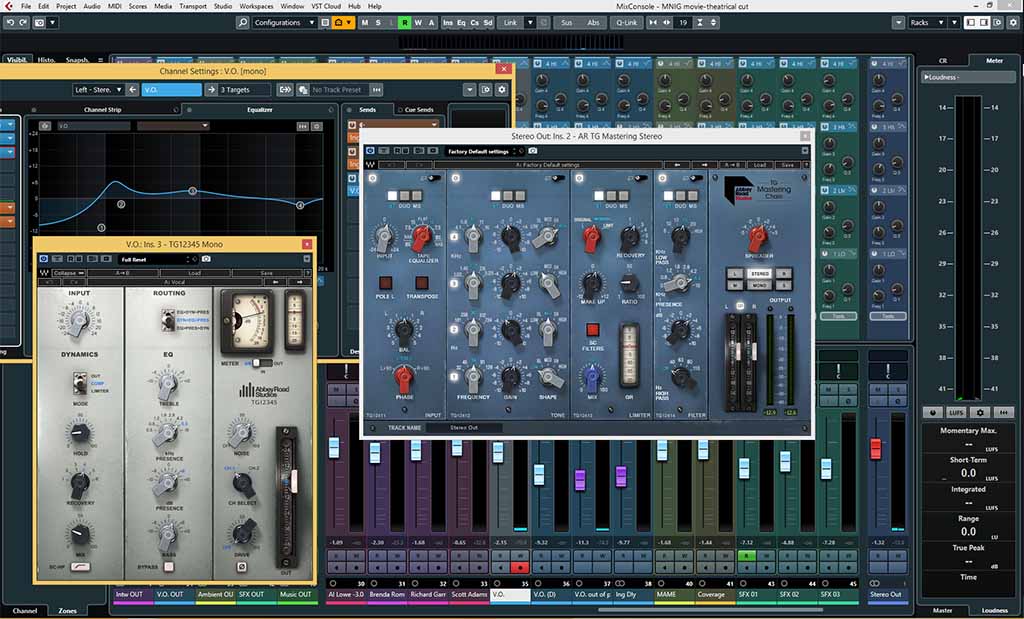The height and width of the screenshot is (619, 1024).
Task: Switch to the Zones tab at the bottom
Action: (x=67, y=611)
